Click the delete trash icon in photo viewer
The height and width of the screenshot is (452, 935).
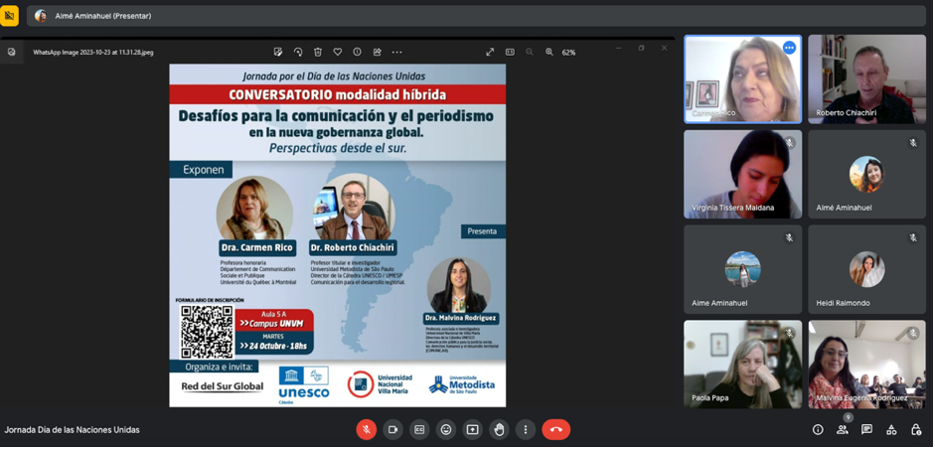[x=318, y=52]
